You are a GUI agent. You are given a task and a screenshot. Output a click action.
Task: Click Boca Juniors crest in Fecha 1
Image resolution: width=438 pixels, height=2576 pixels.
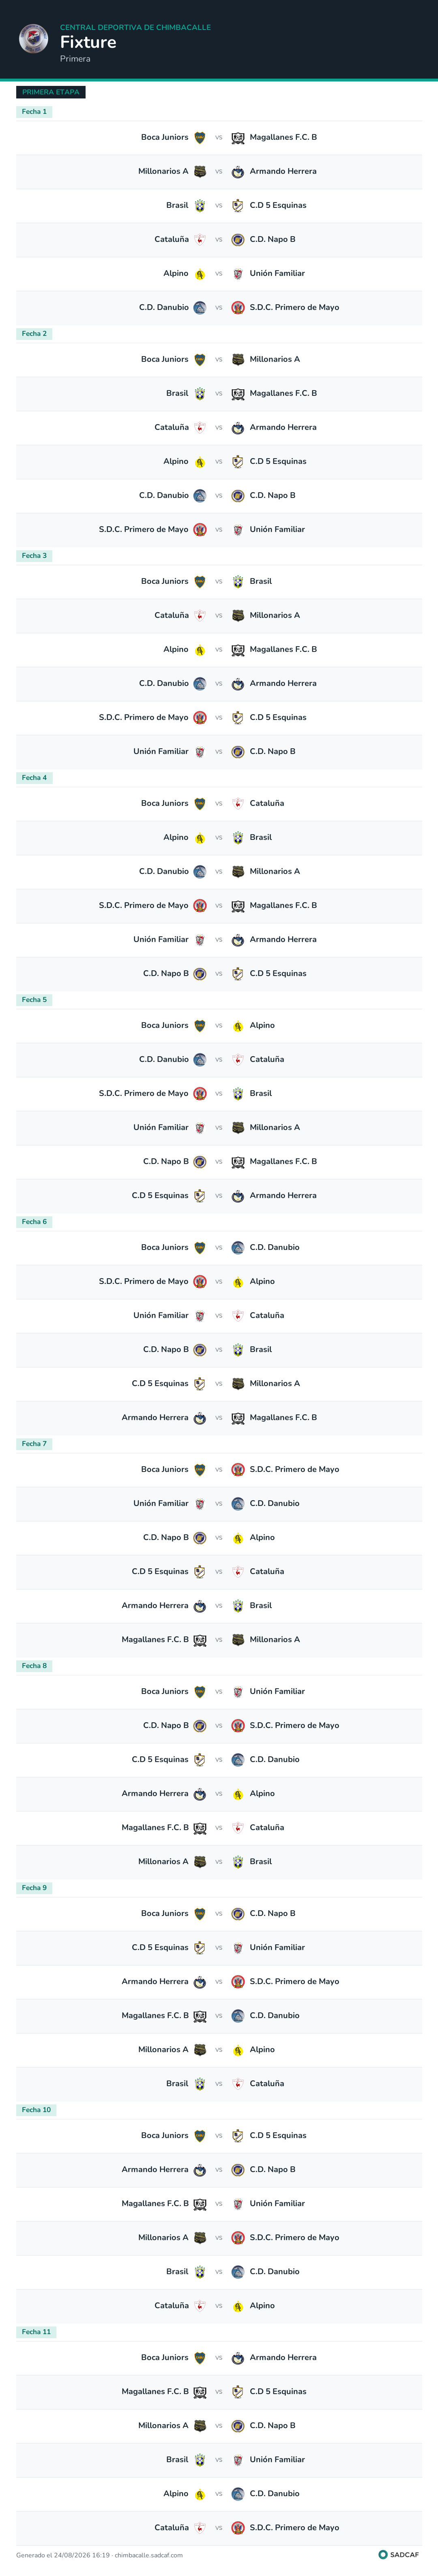click(x=199, y=137)
